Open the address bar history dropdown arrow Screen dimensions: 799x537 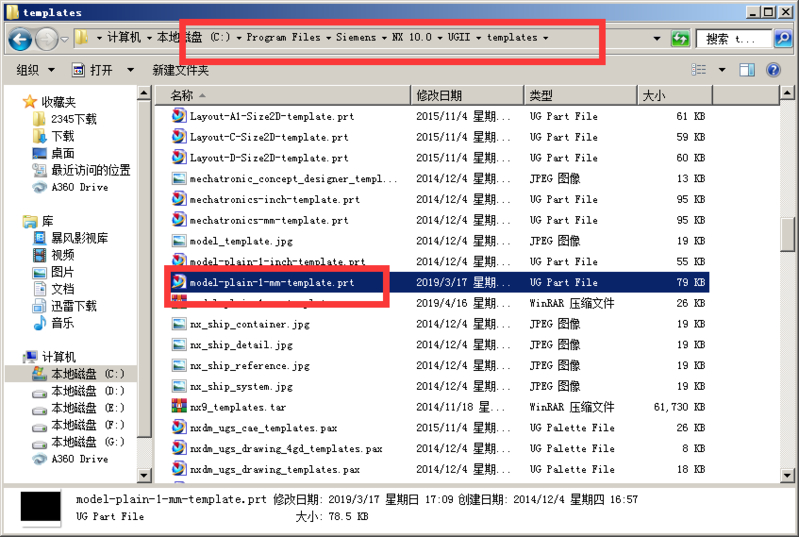tap(657, 38)
